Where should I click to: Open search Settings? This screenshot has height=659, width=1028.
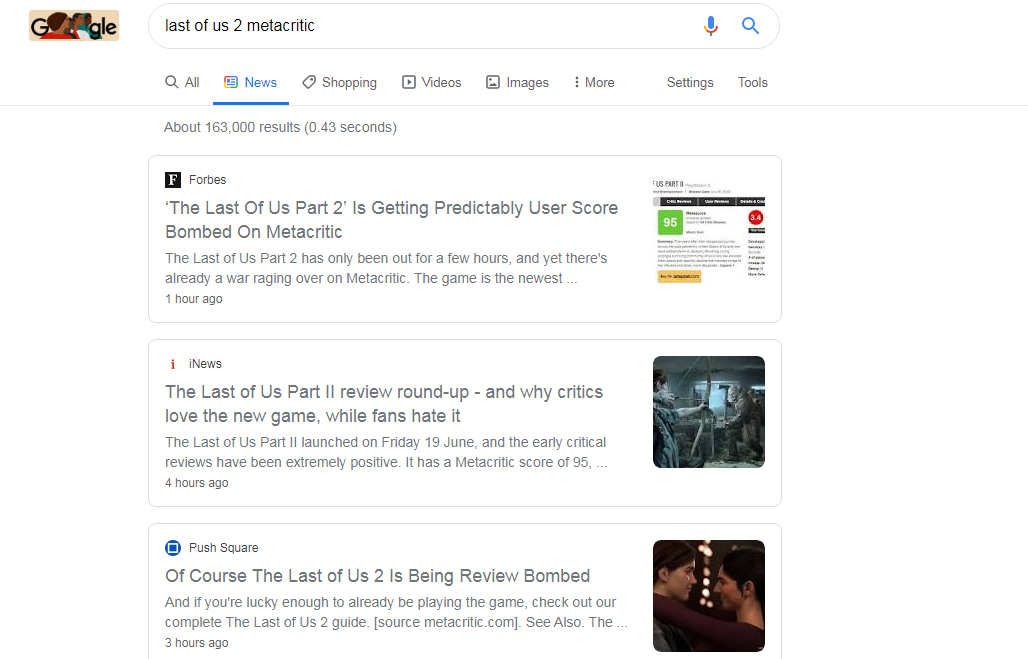click(690, 83)
